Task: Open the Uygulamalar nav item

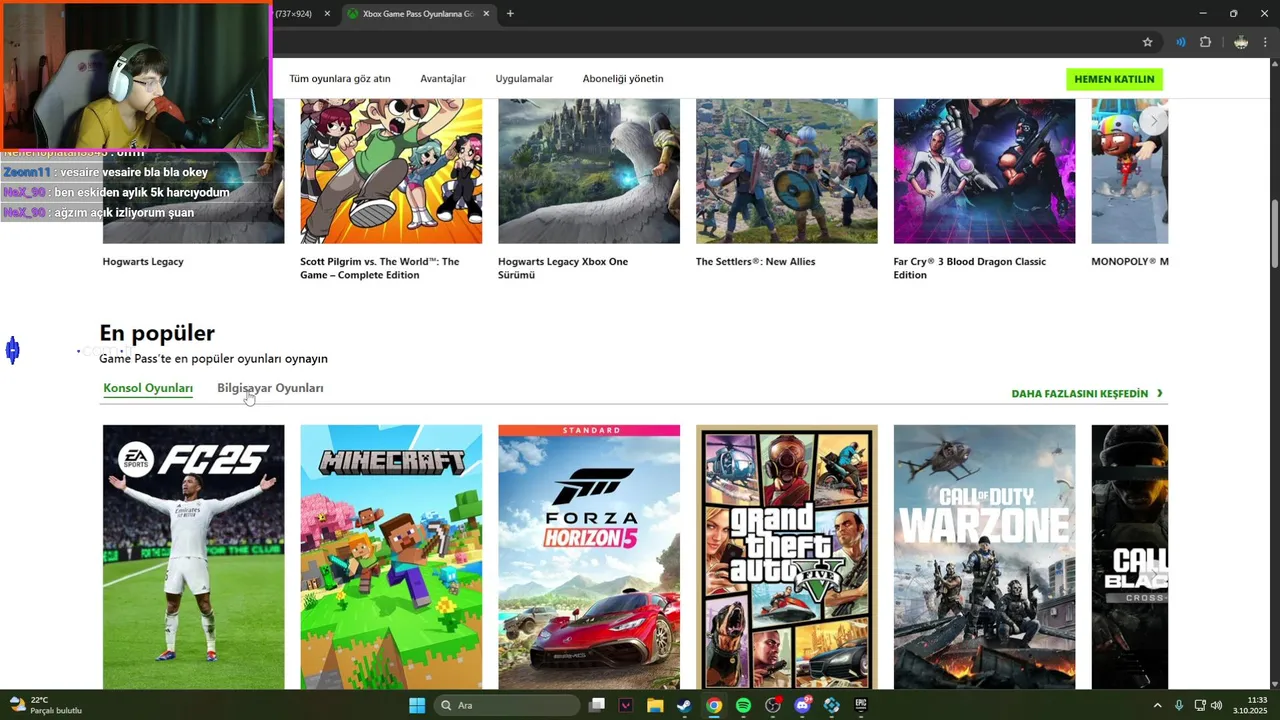Action: coord(524,79)
